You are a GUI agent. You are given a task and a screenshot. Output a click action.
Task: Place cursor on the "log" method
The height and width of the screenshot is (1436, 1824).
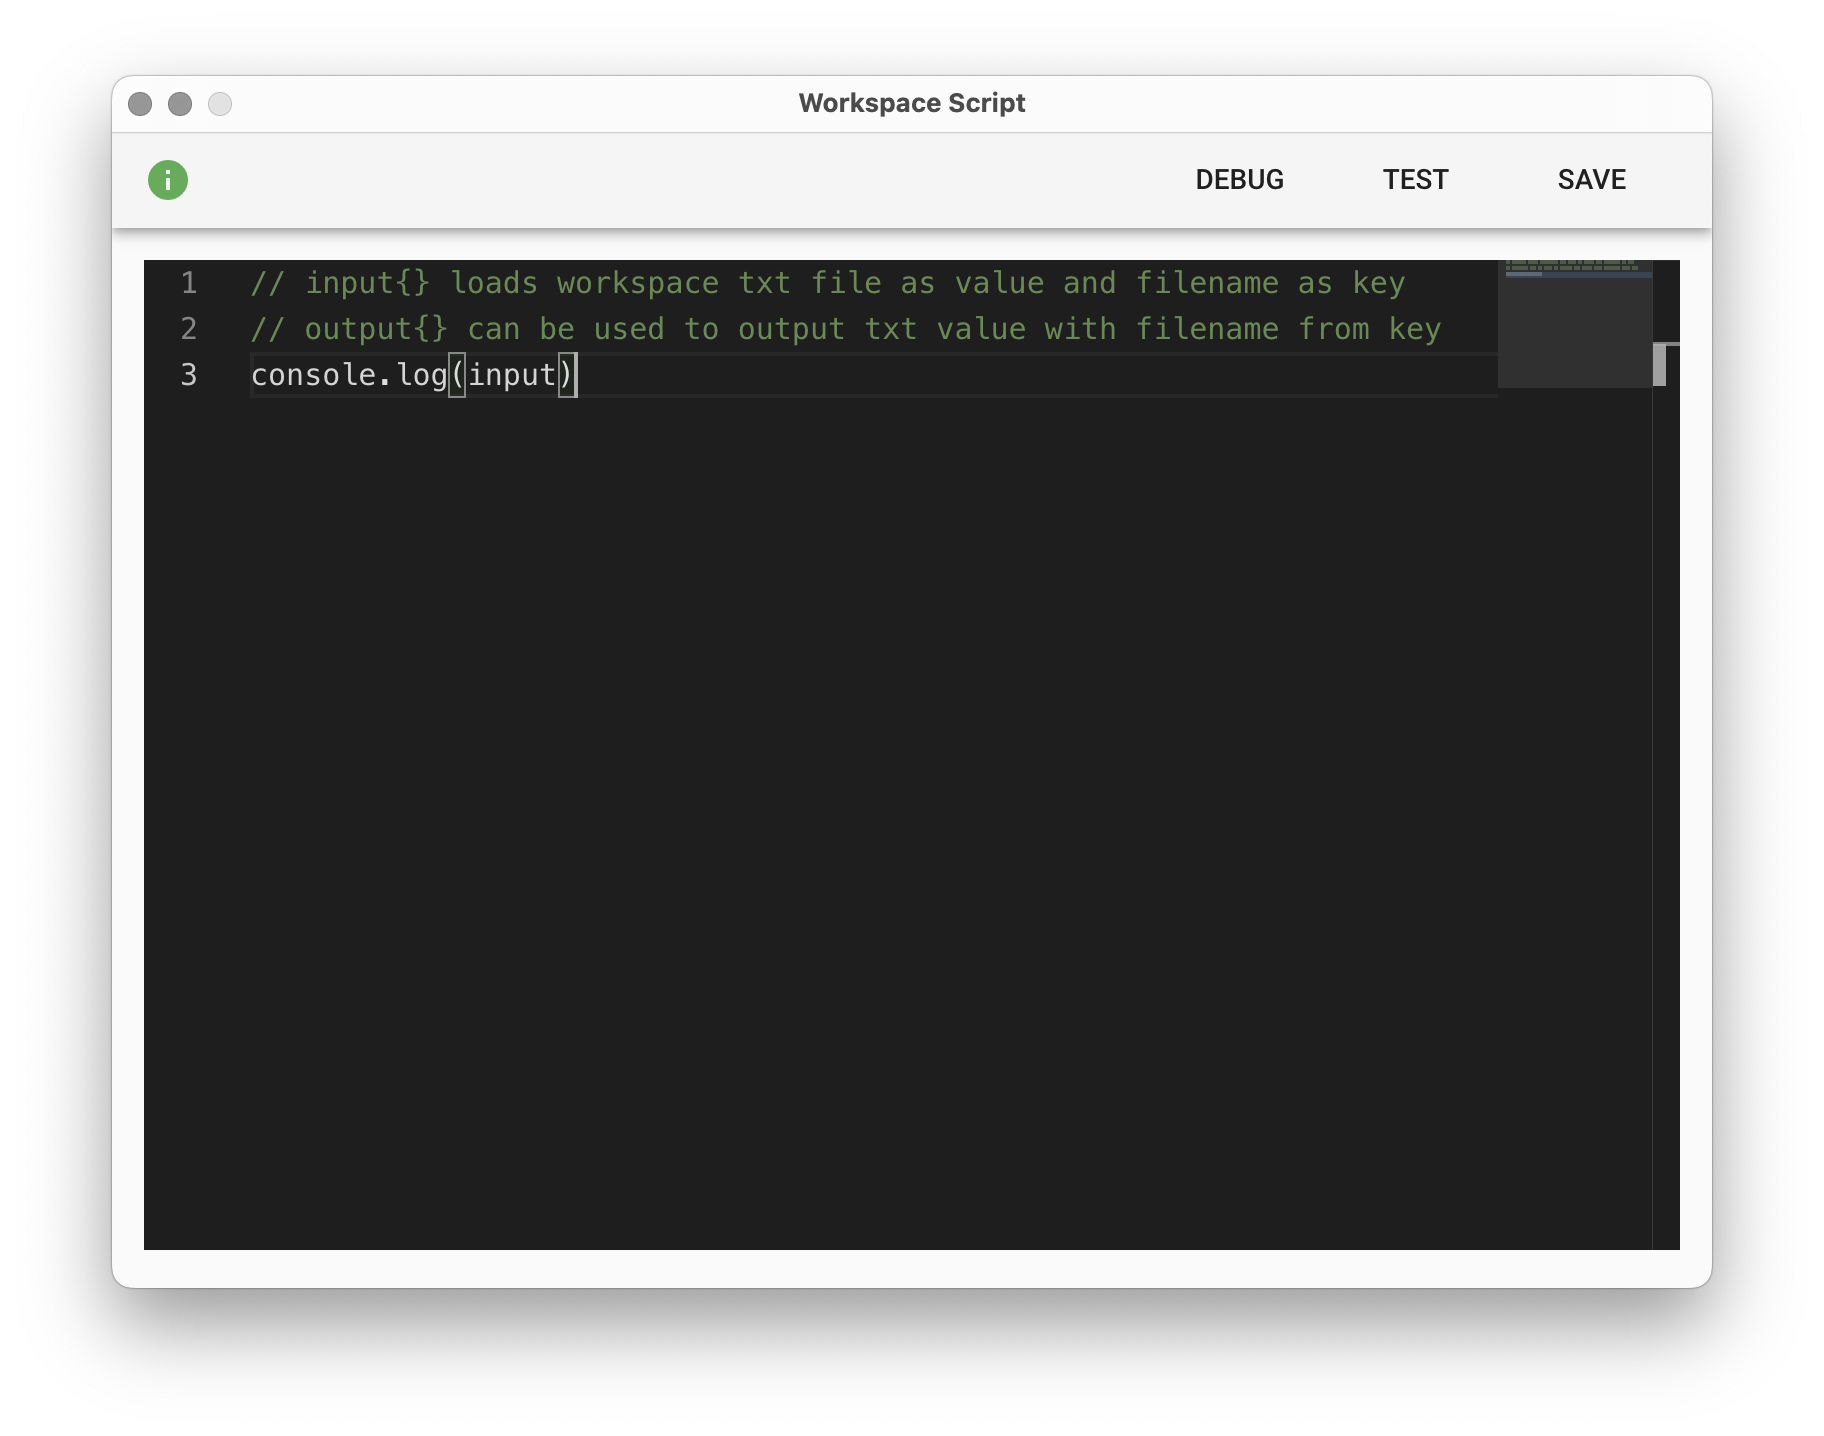tap(422, 375)
